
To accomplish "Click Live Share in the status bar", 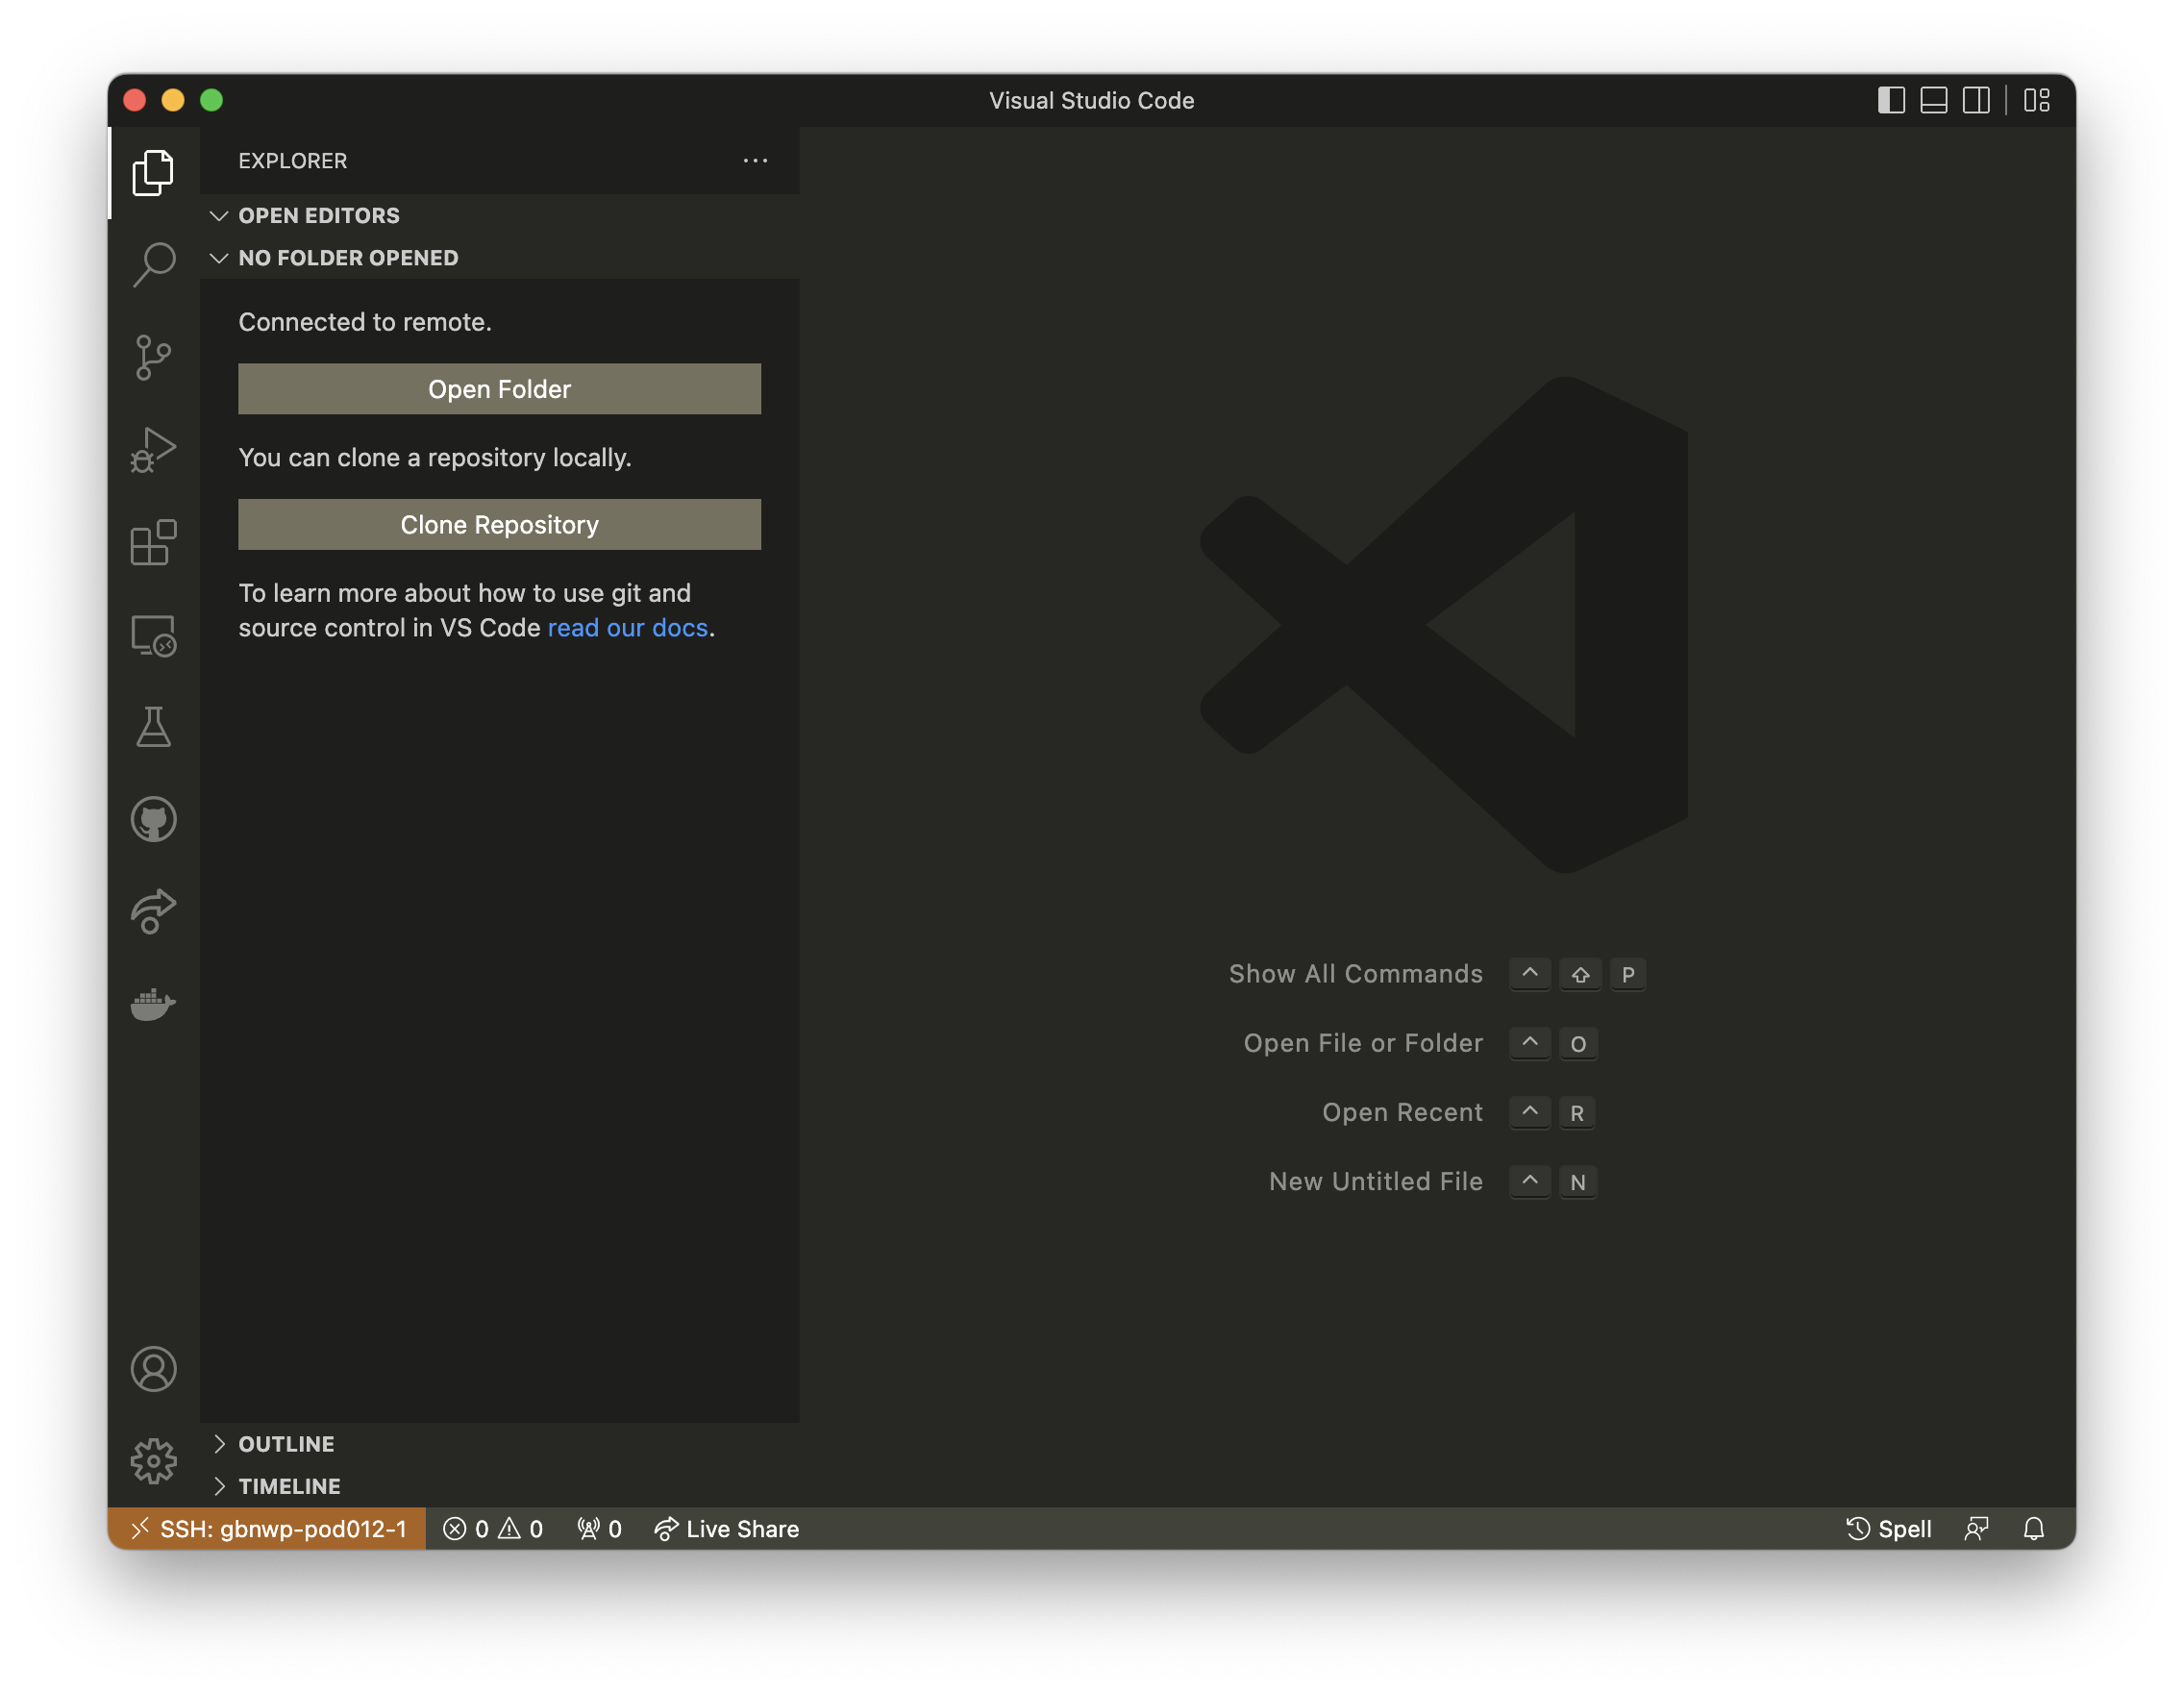I will 726,1528.
